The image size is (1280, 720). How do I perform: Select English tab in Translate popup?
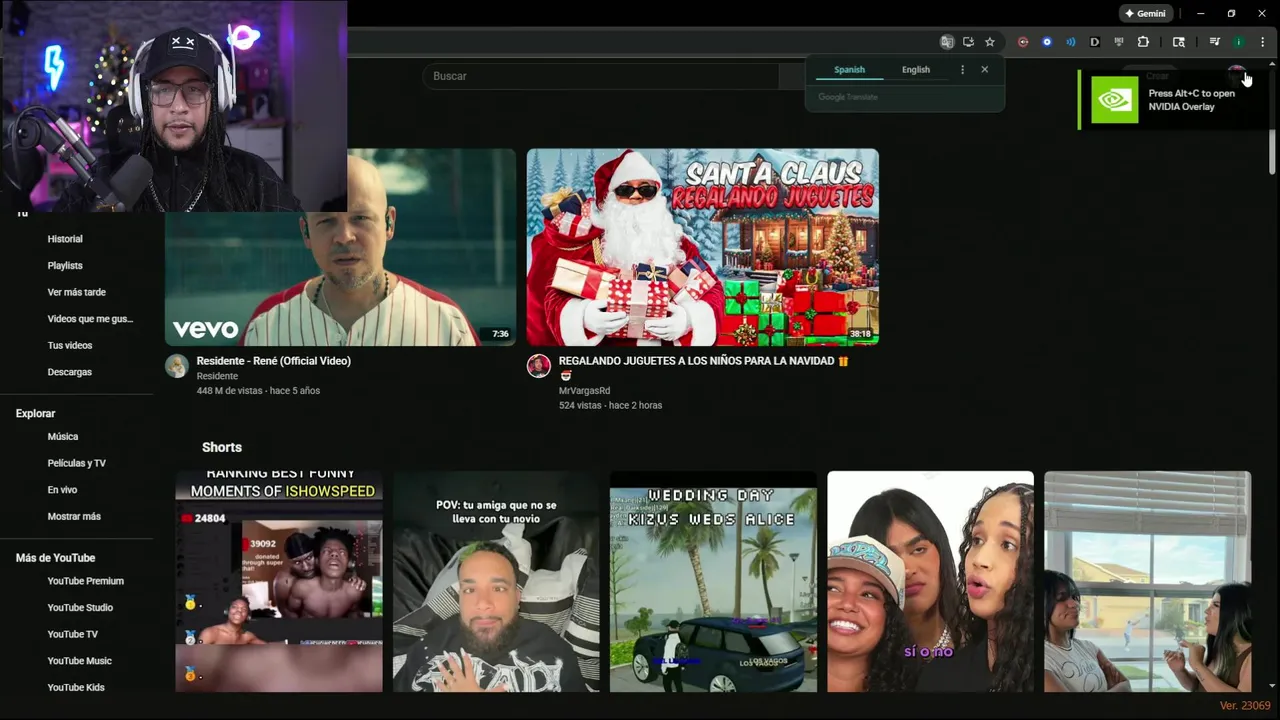pyautogui.click(x=916, y=70)
